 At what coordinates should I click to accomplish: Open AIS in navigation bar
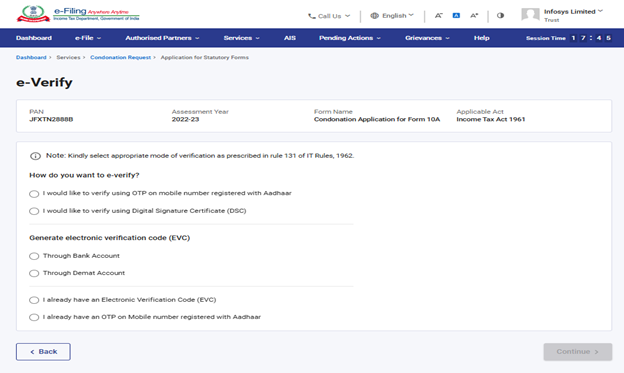(x=290, y=38)
